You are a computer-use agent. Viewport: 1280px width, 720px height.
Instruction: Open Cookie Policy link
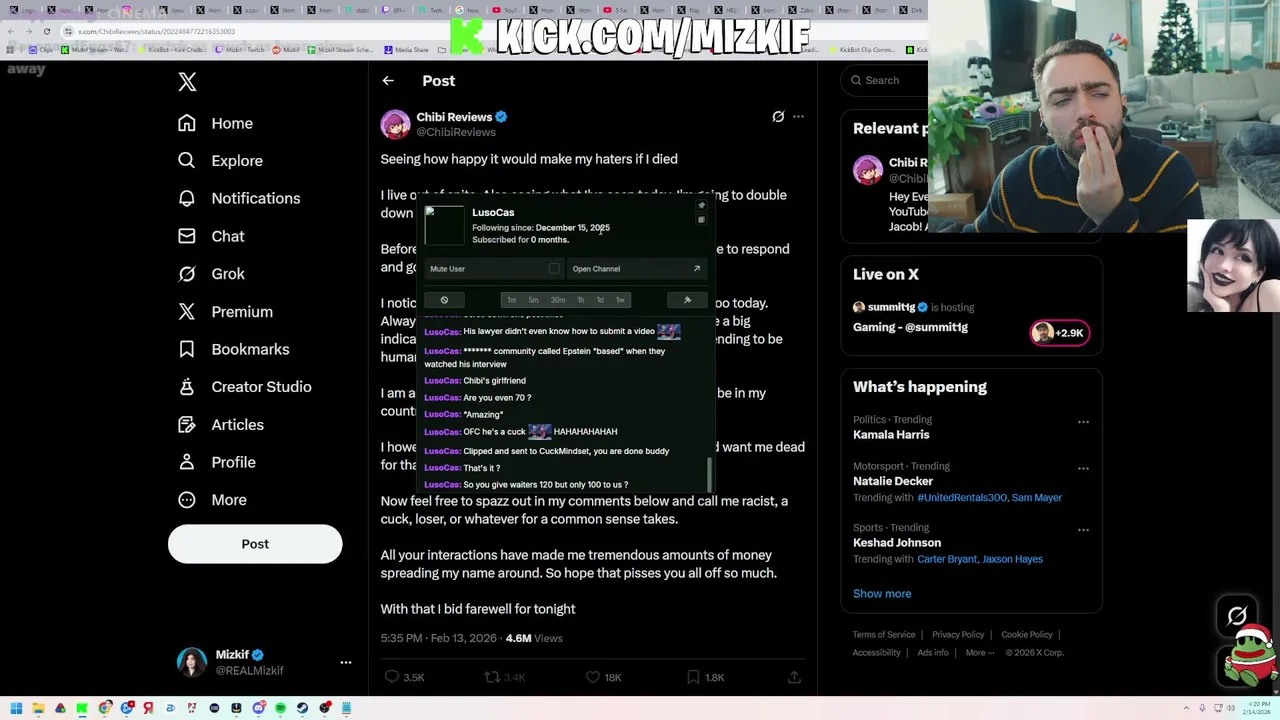tap(1027, 634)
